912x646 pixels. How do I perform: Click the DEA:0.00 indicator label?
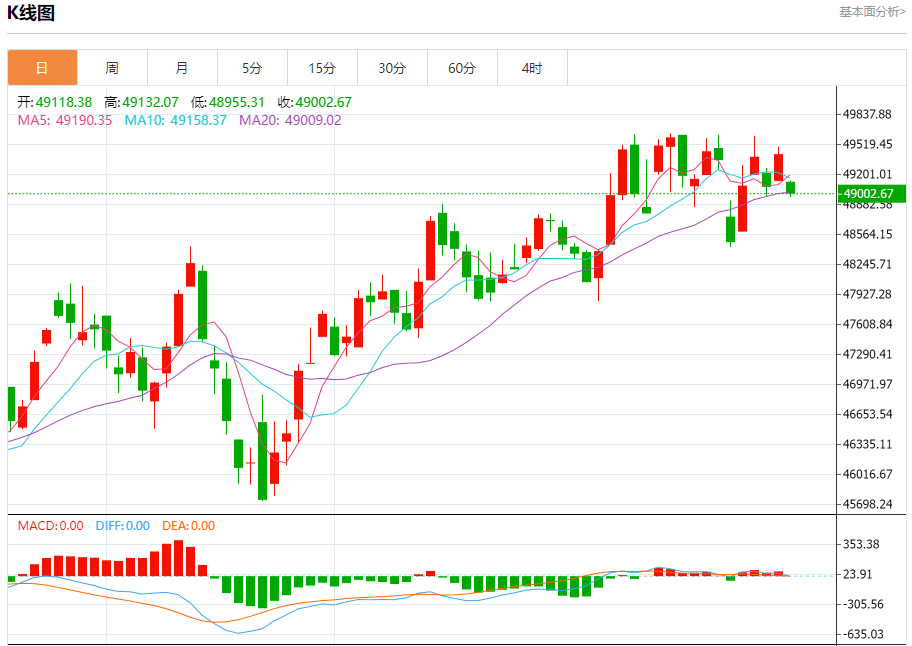pyautogui.click(x=188, y=526)
